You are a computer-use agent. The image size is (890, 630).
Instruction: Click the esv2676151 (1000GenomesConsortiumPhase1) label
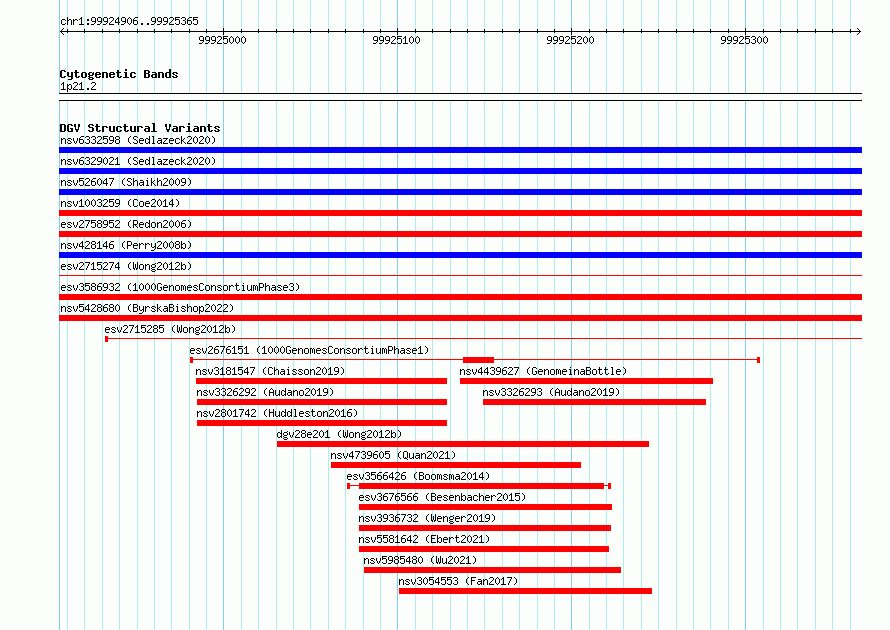click(309, 350)
